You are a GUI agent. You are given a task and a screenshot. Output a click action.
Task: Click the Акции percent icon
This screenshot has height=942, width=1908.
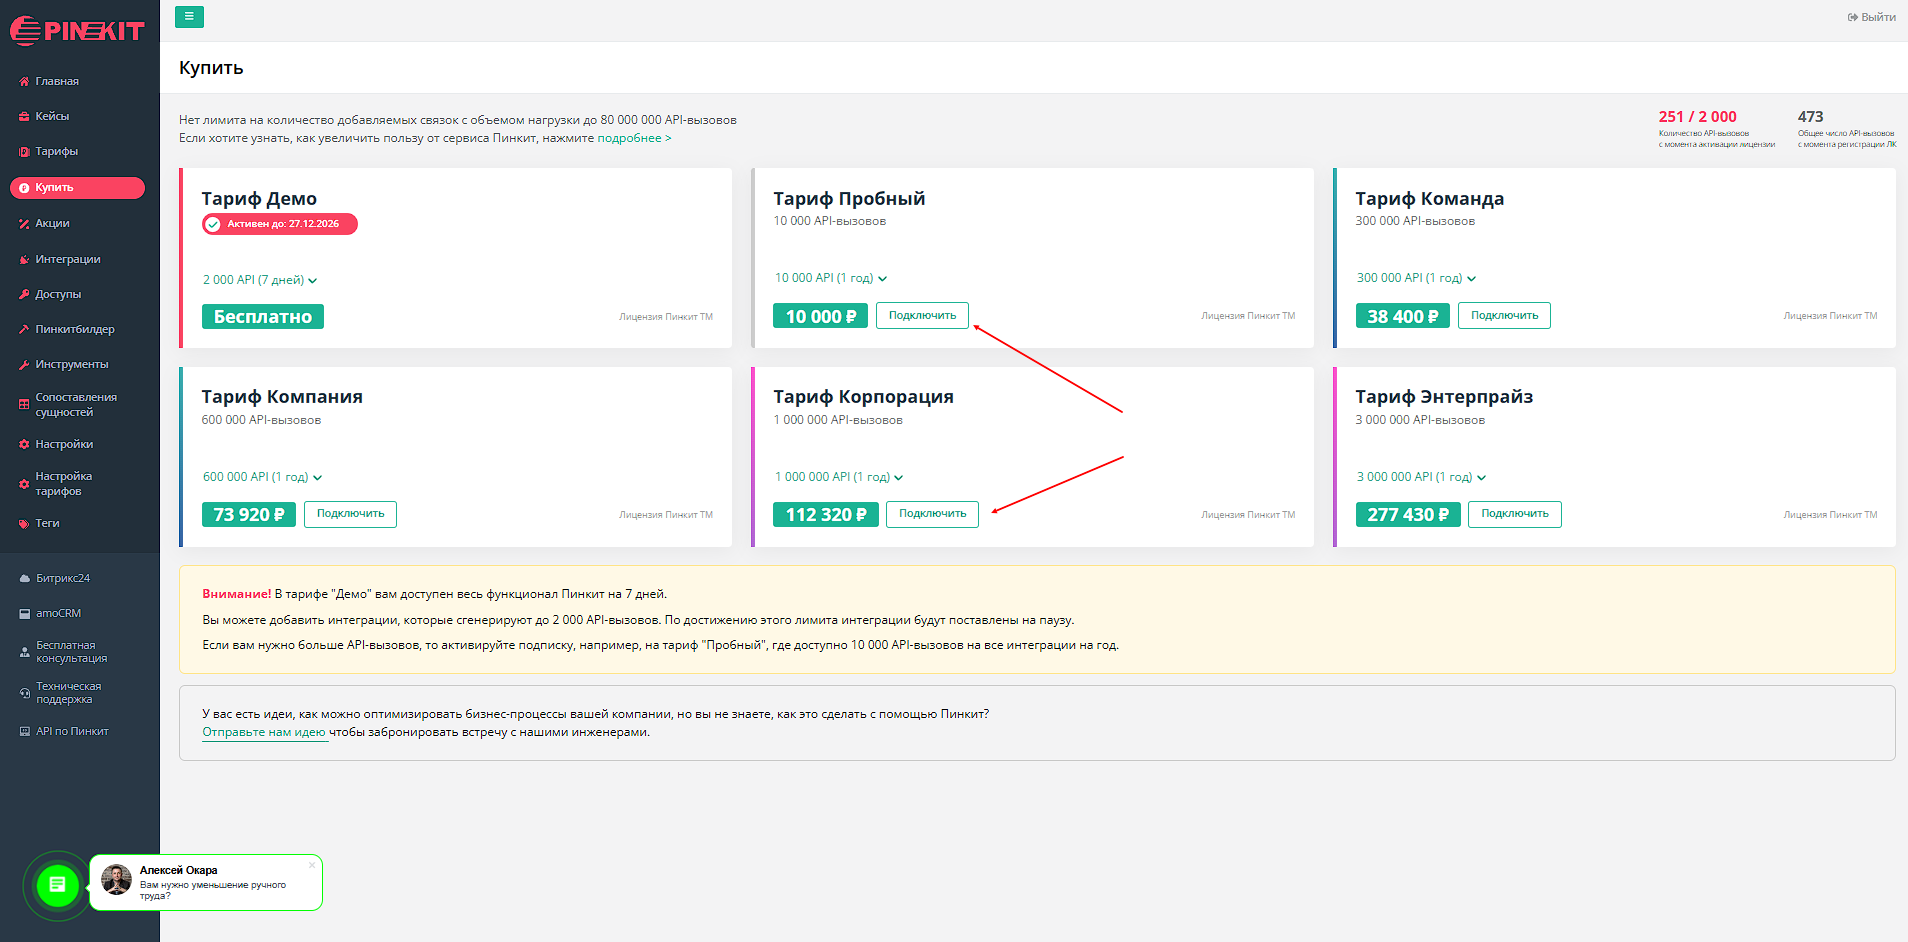[24, 224]
